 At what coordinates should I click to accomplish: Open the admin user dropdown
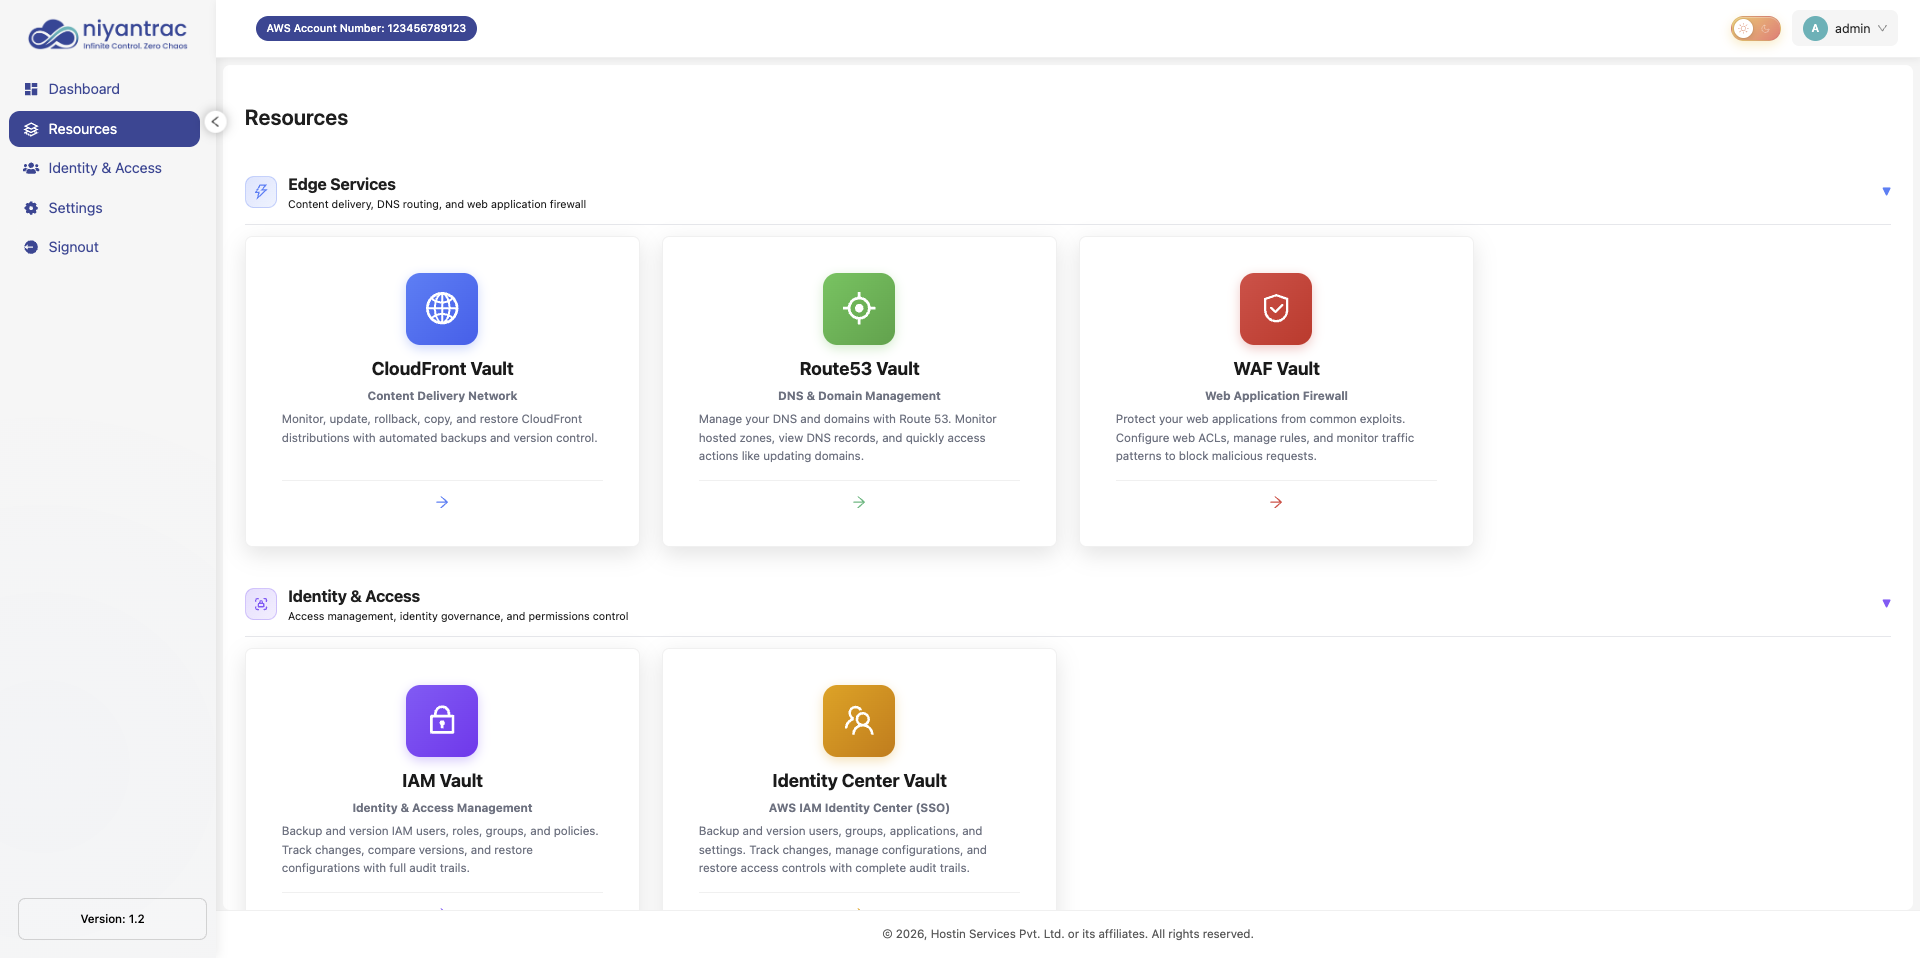[x=1844, y=28]
